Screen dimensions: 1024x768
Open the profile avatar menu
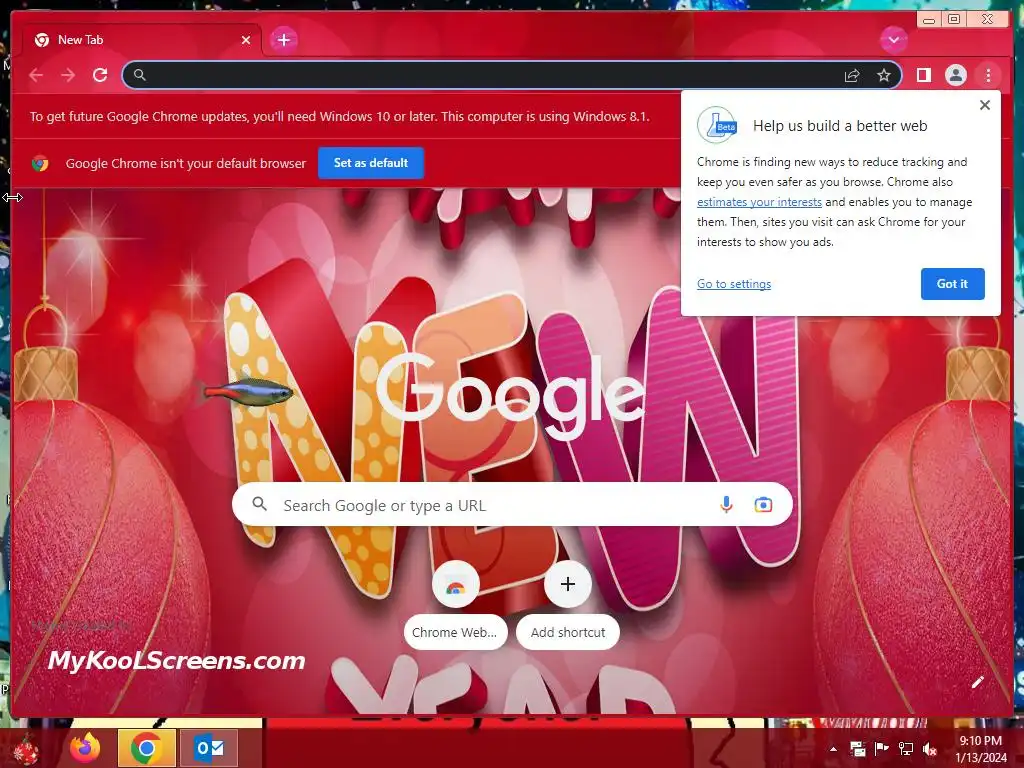pos(955,75)
